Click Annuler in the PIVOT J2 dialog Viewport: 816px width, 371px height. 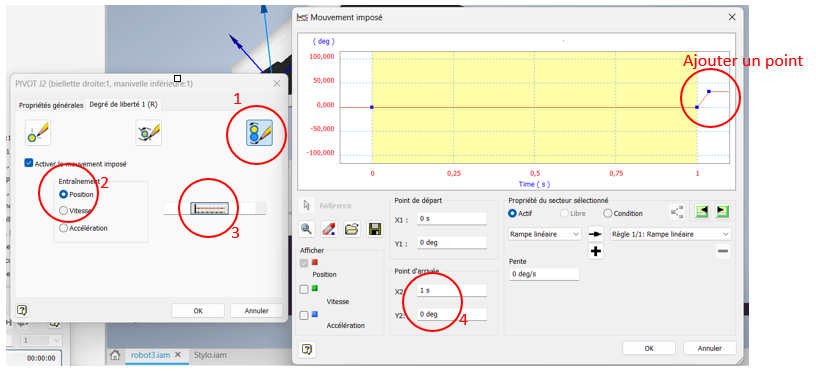pyautogui.click(x=257, y=311)
